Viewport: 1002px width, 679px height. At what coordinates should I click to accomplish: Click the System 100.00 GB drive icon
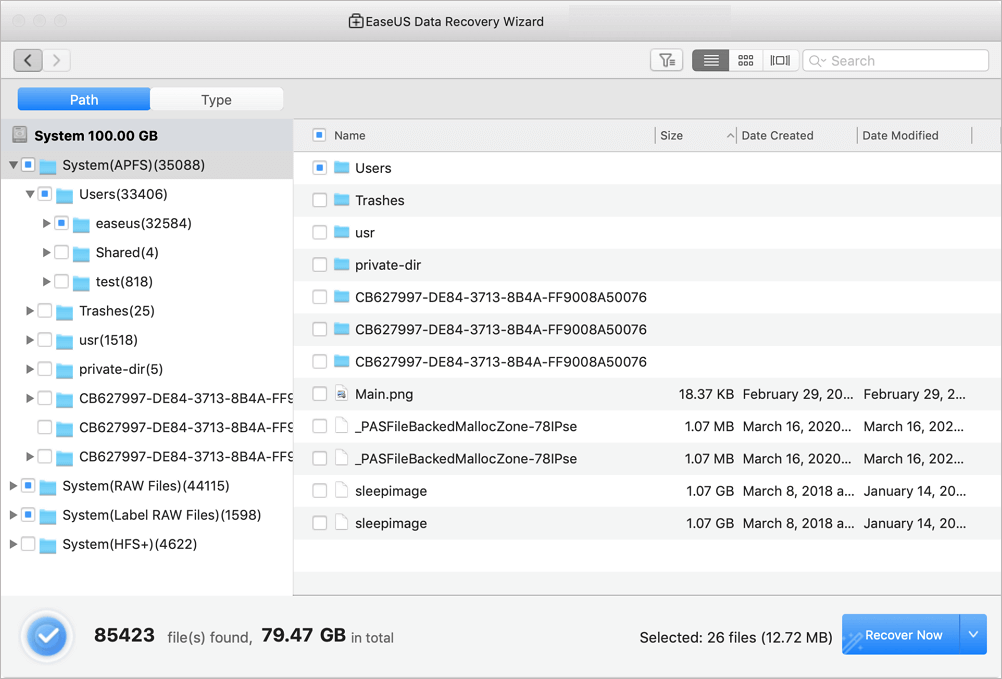point(20,135)
